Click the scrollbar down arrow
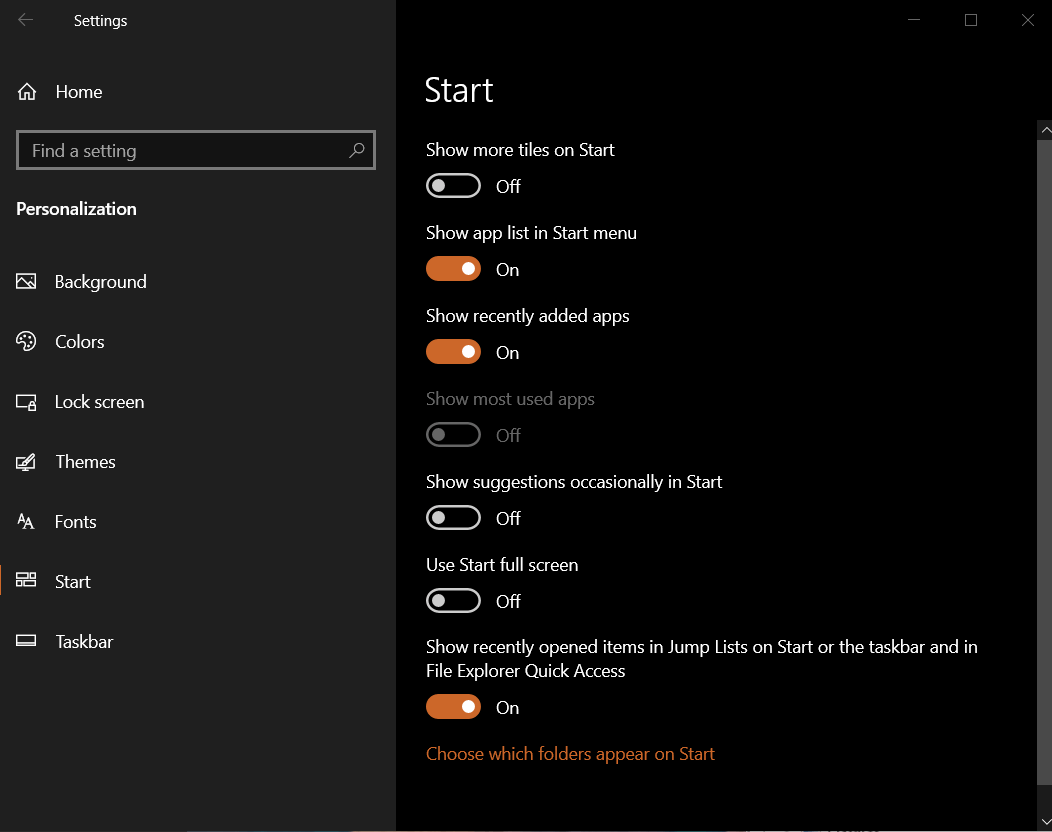Viewport: 1052px width, 832px height. tap(1045, 822)
